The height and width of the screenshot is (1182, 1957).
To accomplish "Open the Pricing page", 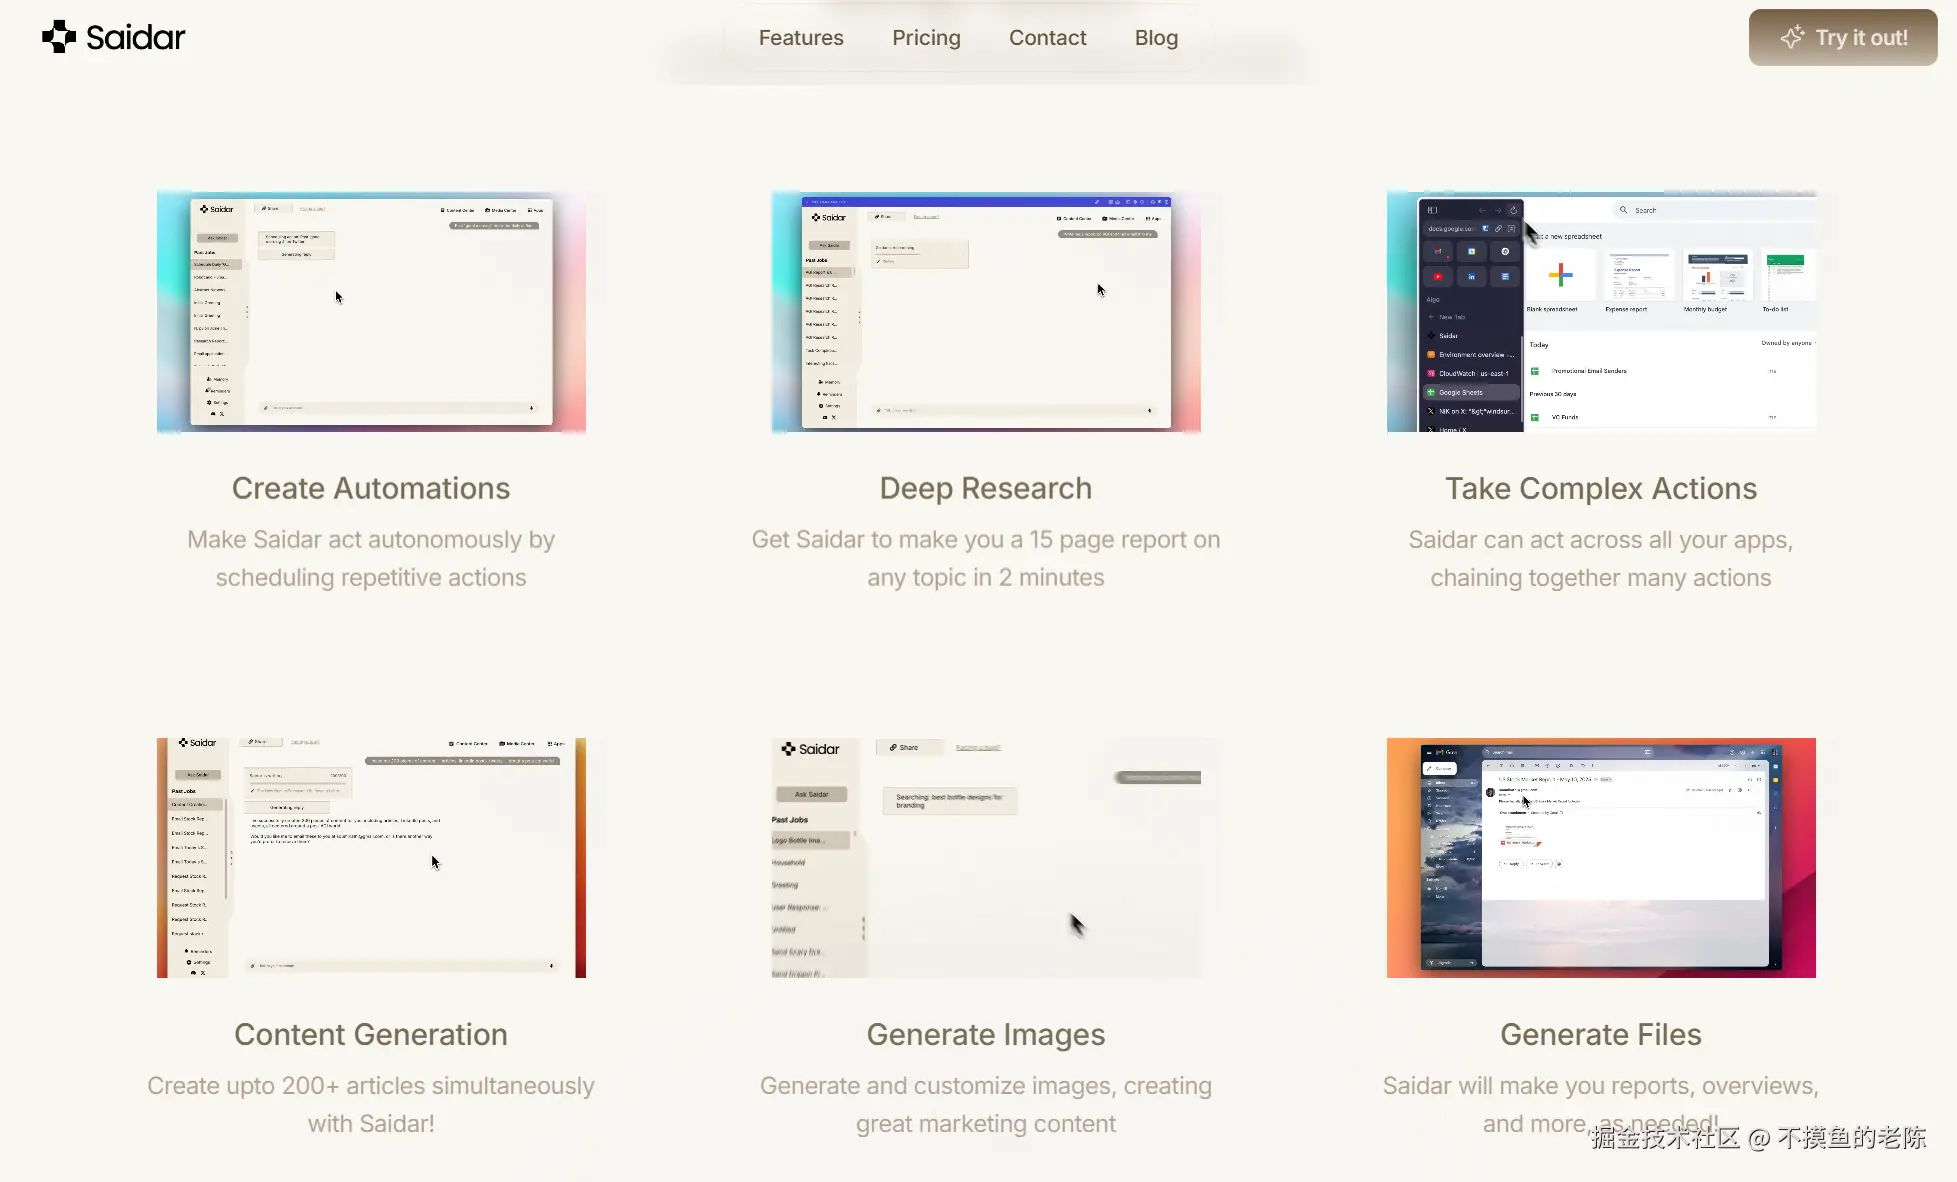I will click(x=926, y=38).
